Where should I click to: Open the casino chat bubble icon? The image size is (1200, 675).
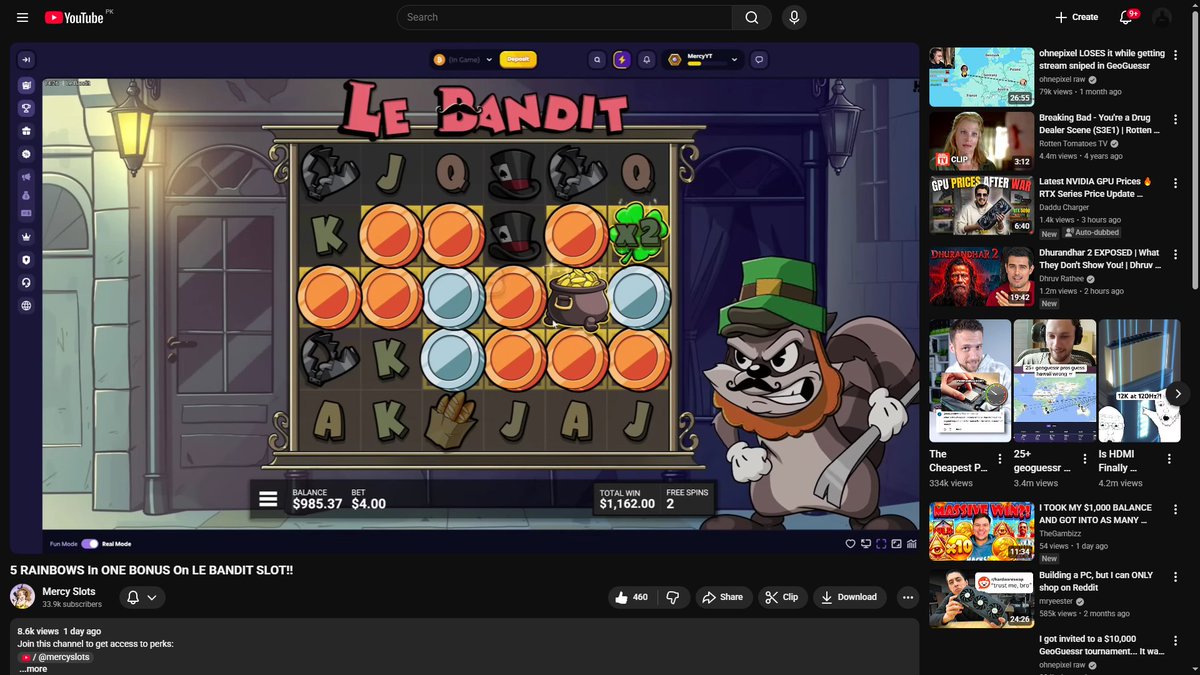click(x=759, y=60)
